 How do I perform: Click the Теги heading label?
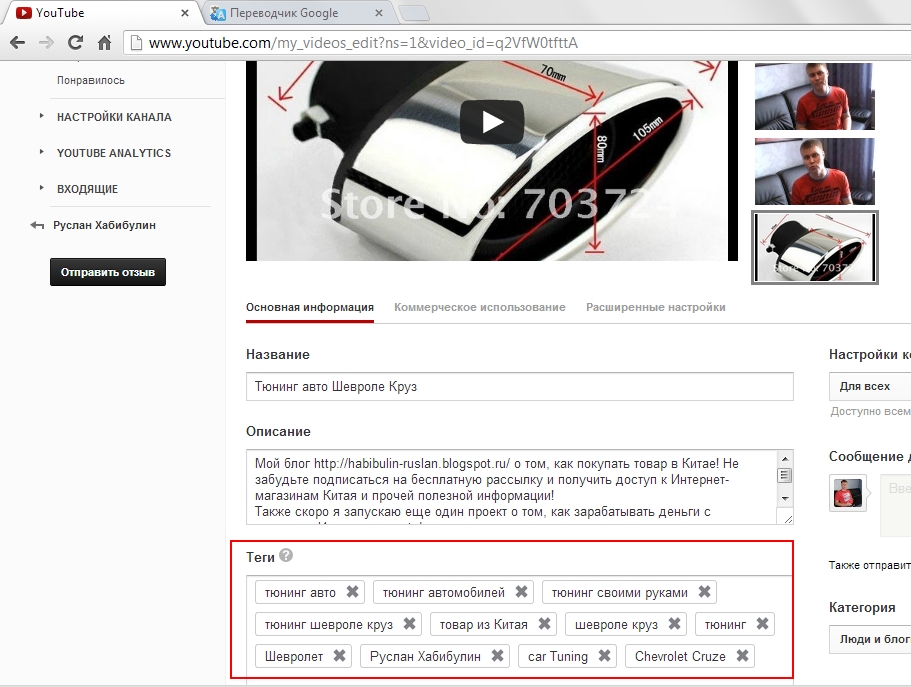click(260, 557)
